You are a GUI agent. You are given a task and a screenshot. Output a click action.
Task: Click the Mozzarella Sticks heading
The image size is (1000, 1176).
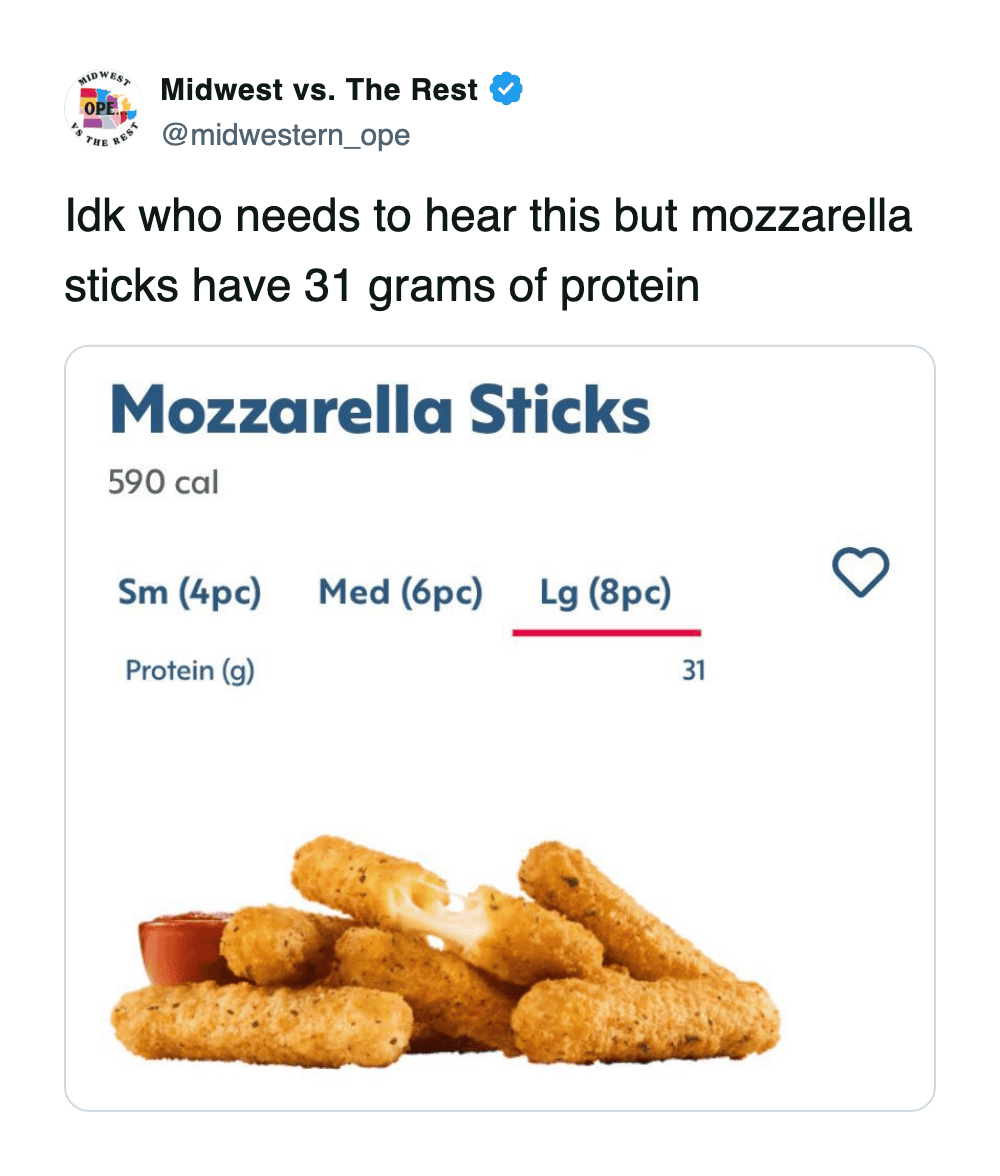tap(379, 411)
